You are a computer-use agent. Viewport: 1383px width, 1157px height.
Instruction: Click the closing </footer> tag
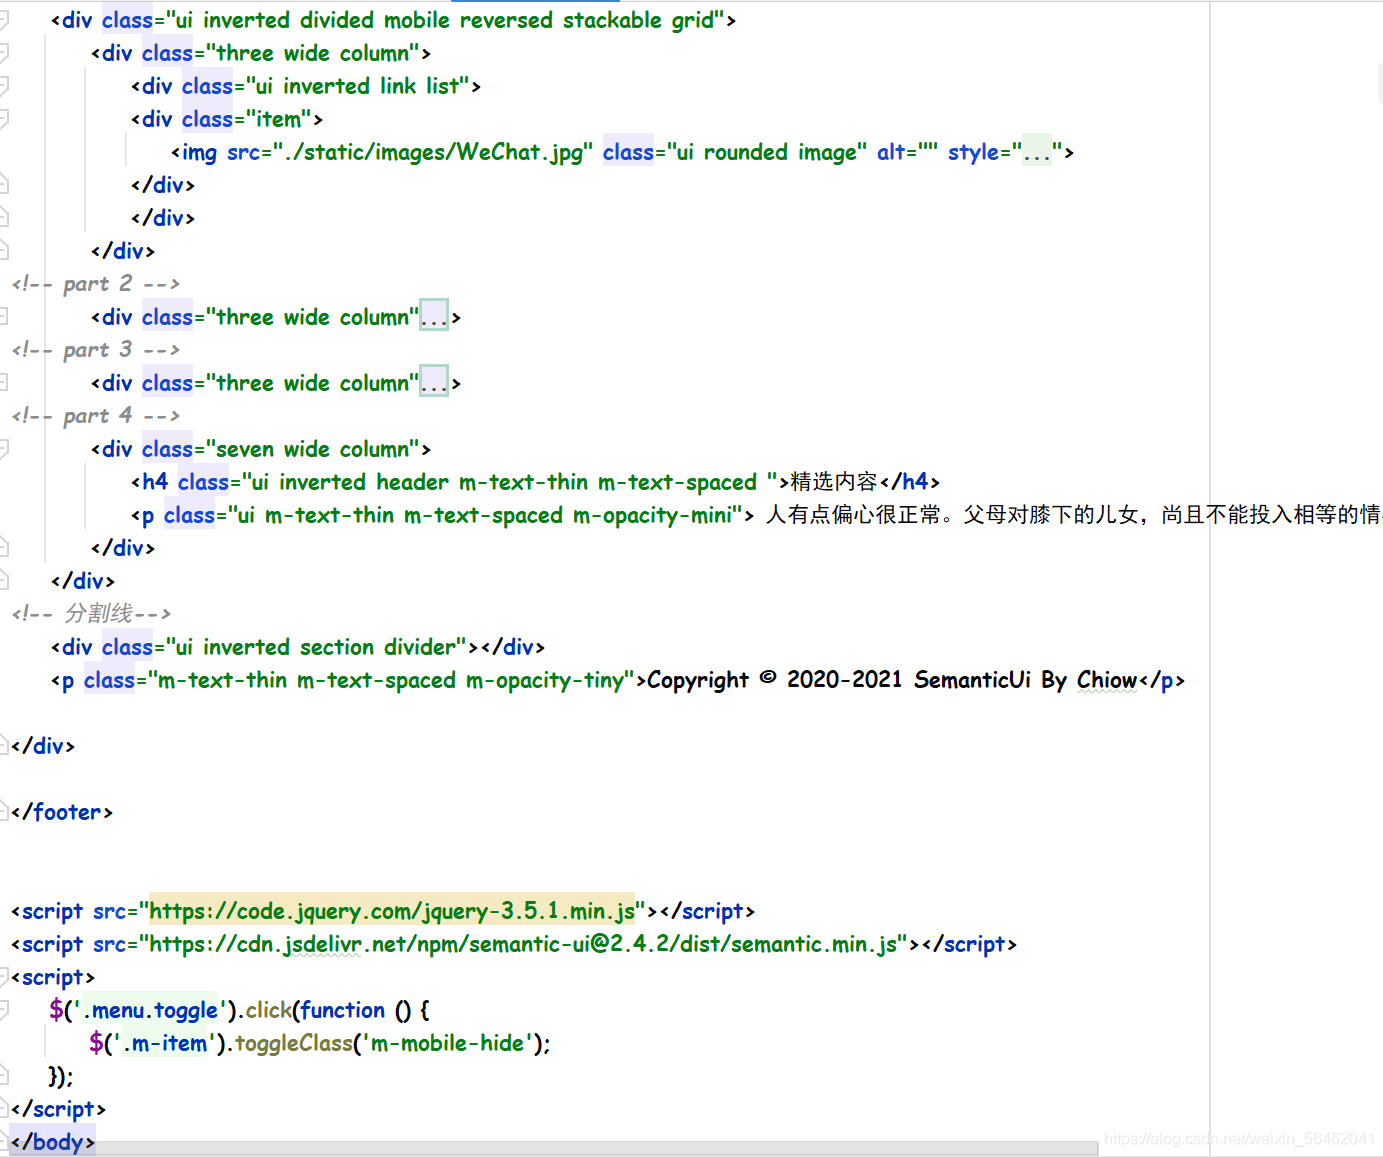point(62,812)
